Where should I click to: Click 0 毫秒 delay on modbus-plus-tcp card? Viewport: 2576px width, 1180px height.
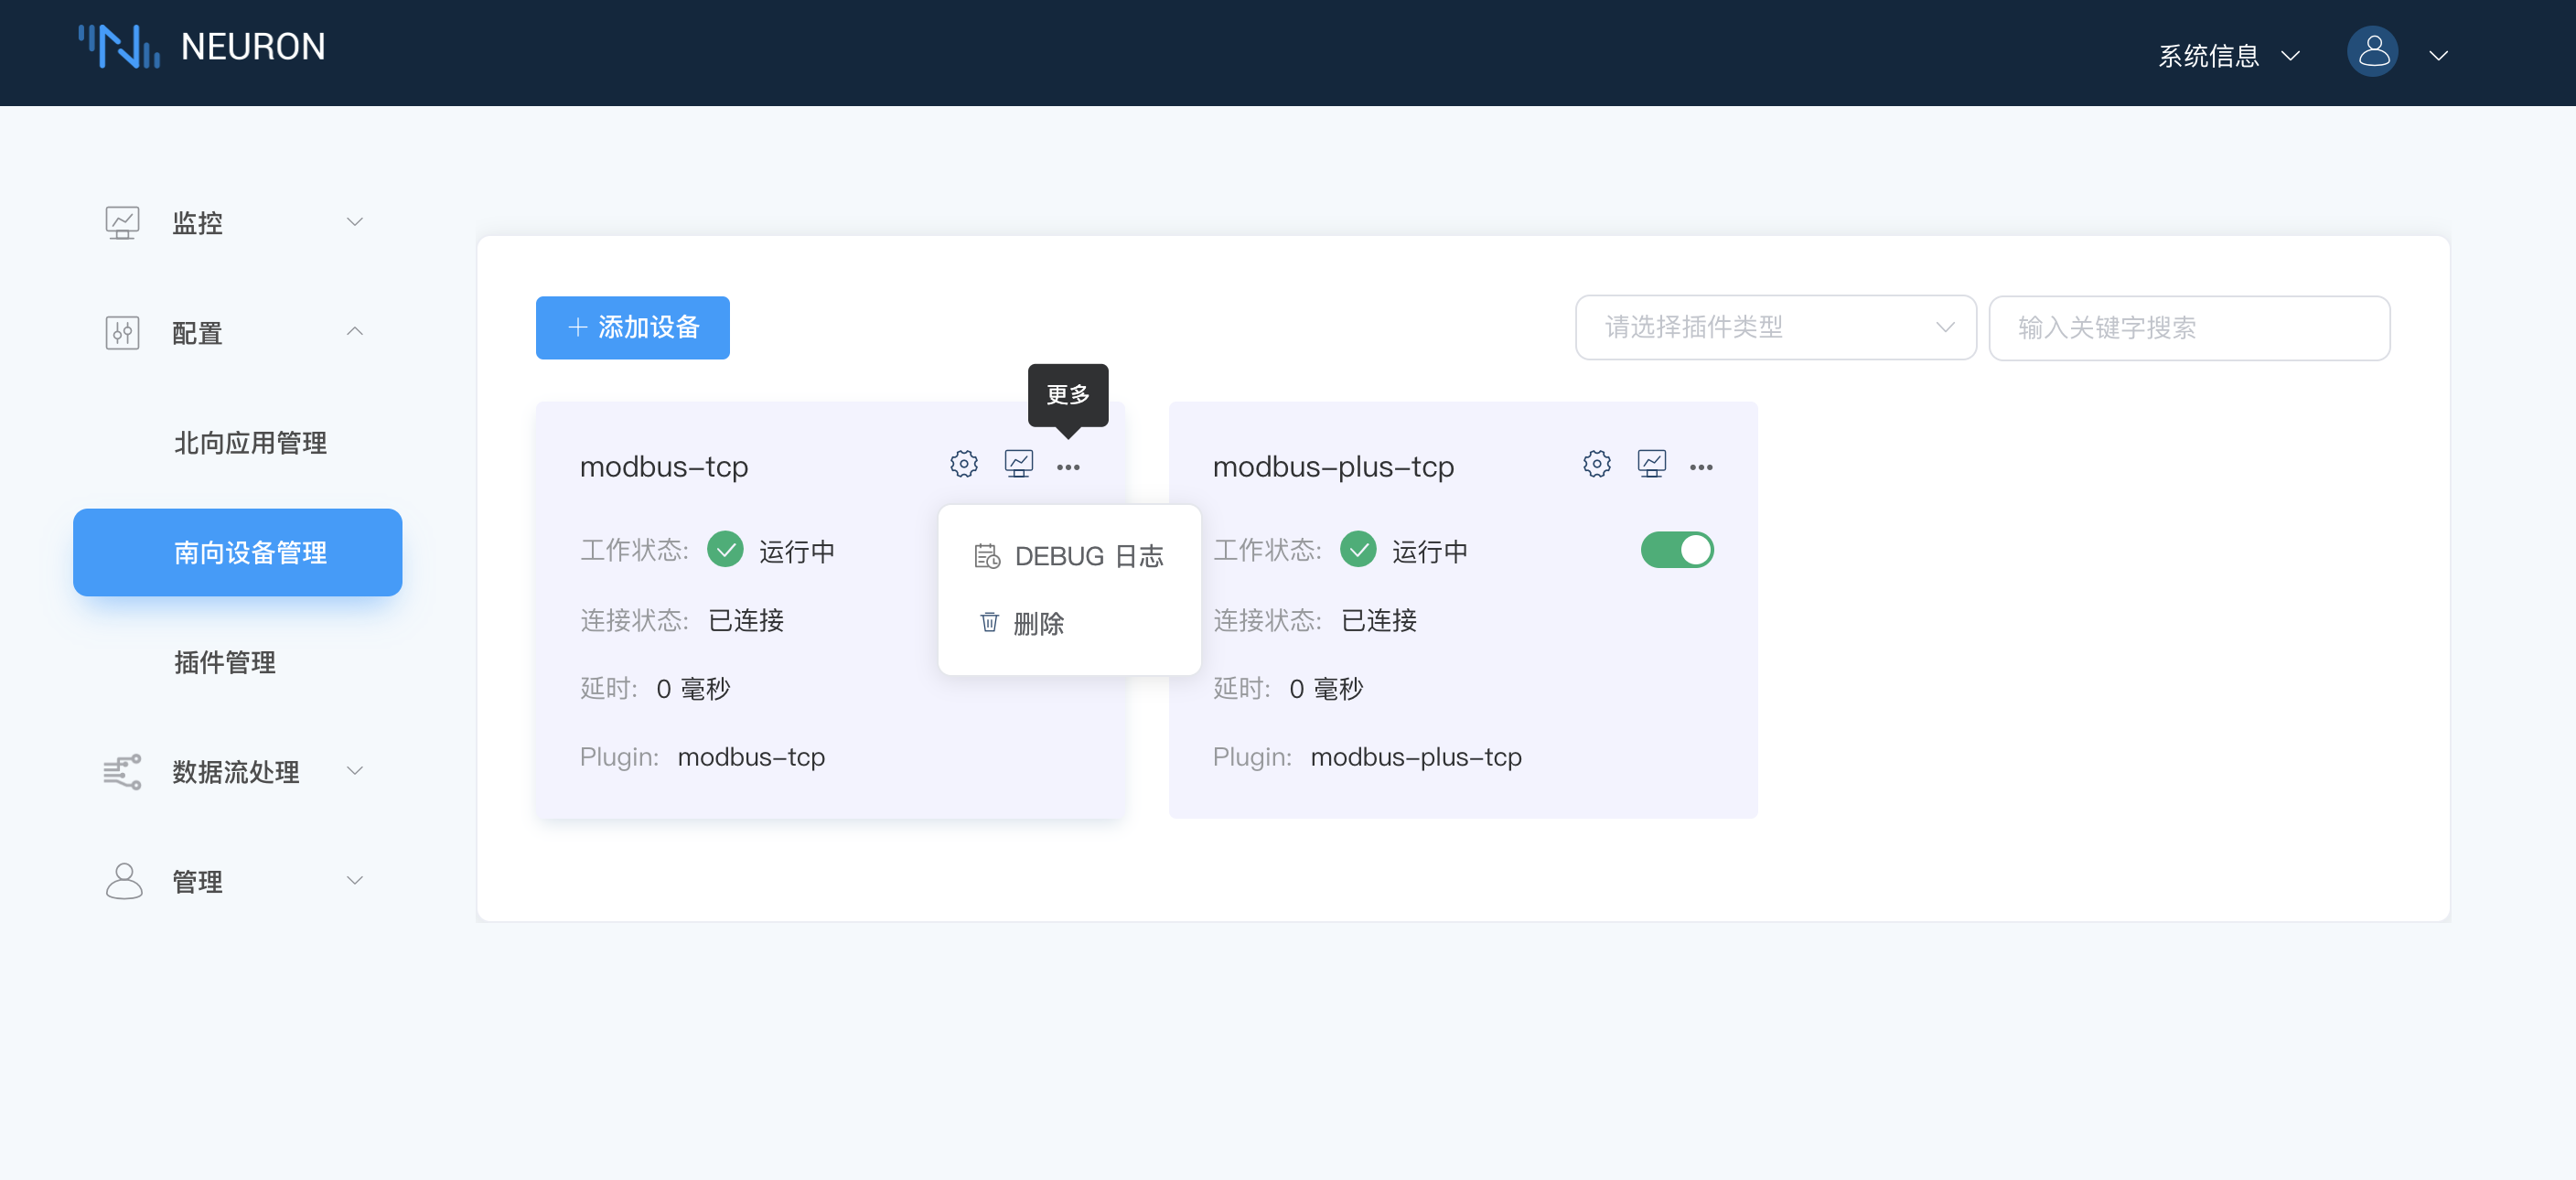(1326, 688)
